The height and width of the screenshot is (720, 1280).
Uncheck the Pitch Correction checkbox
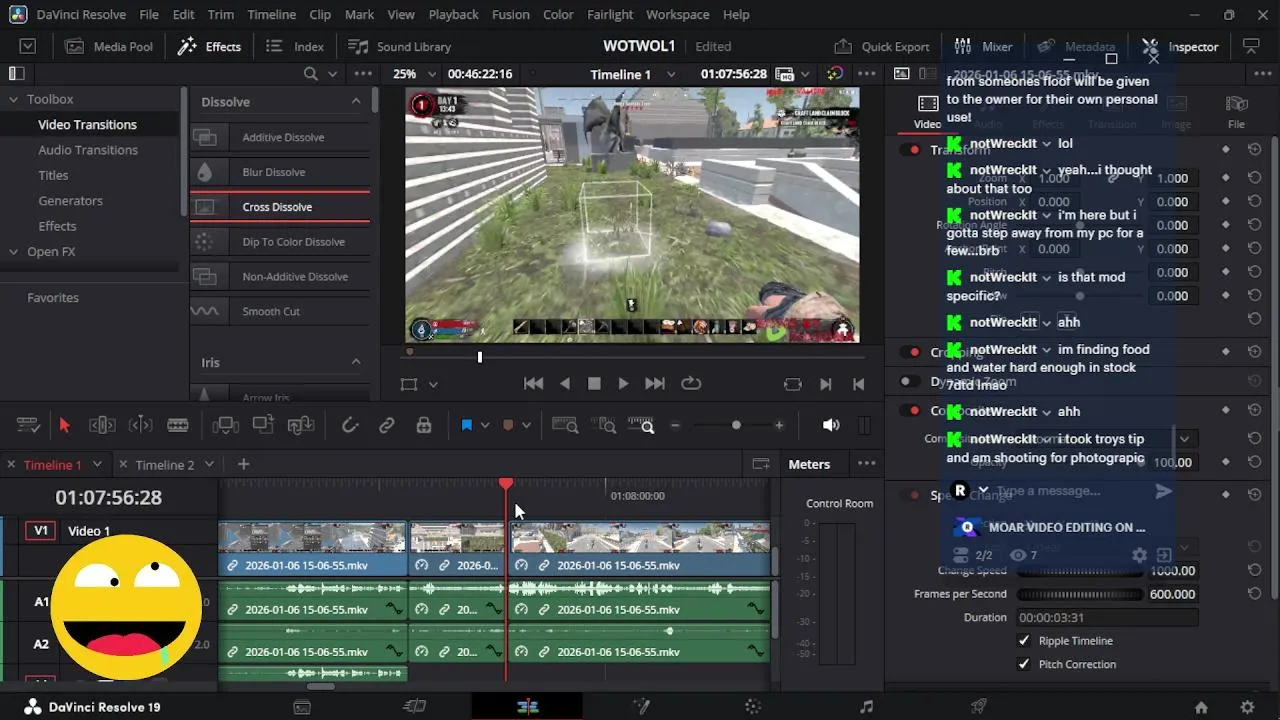pos(1024,664)
